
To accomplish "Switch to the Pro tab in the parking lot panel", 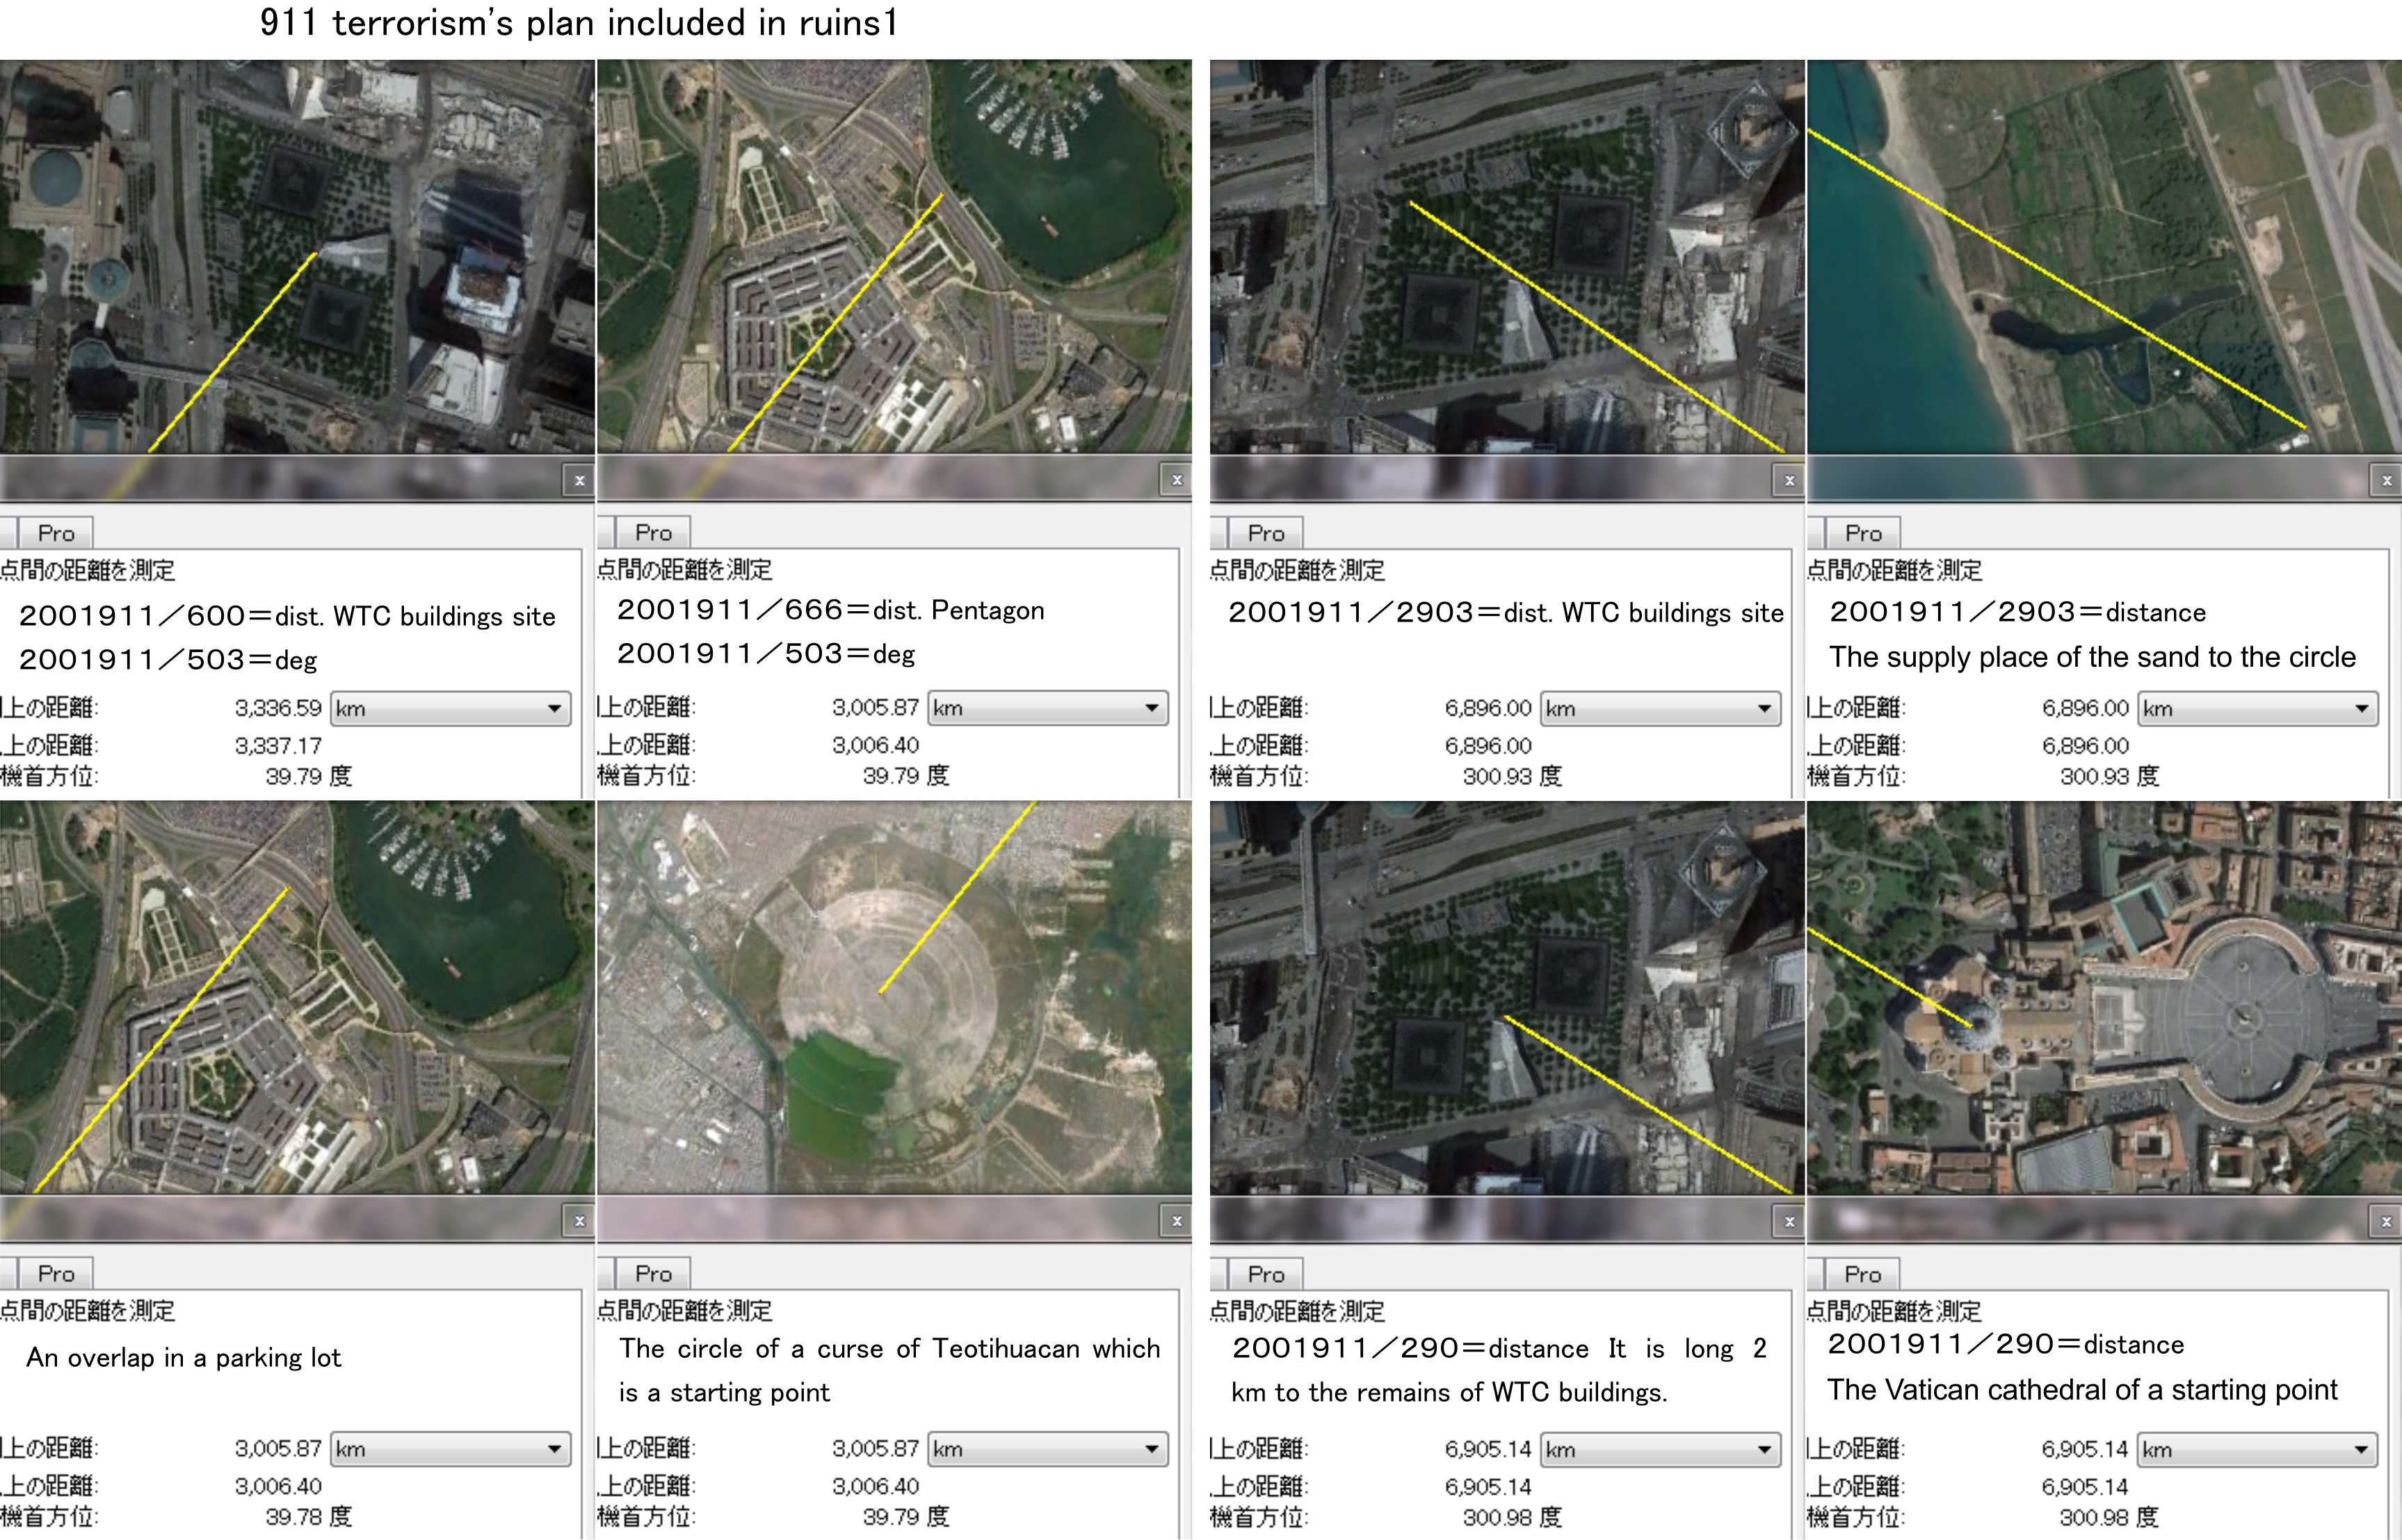I will [x=56, y=1274].
